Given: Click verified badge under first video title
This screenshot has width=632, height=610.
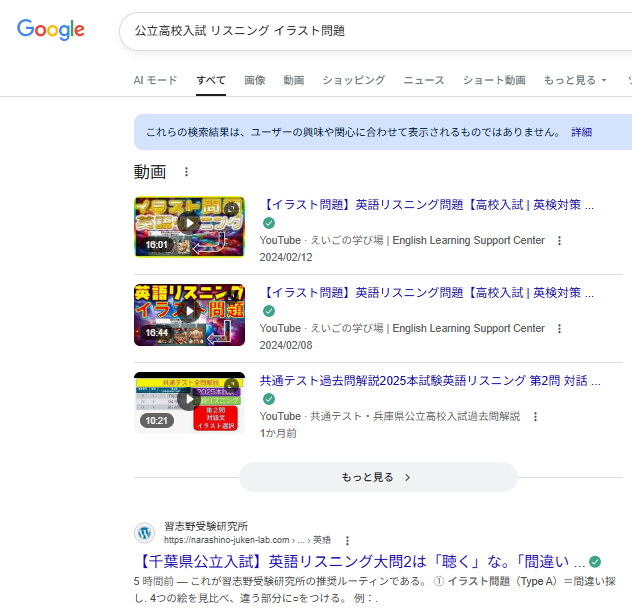Looking at the screenshot, I should [x=268, y=224].
